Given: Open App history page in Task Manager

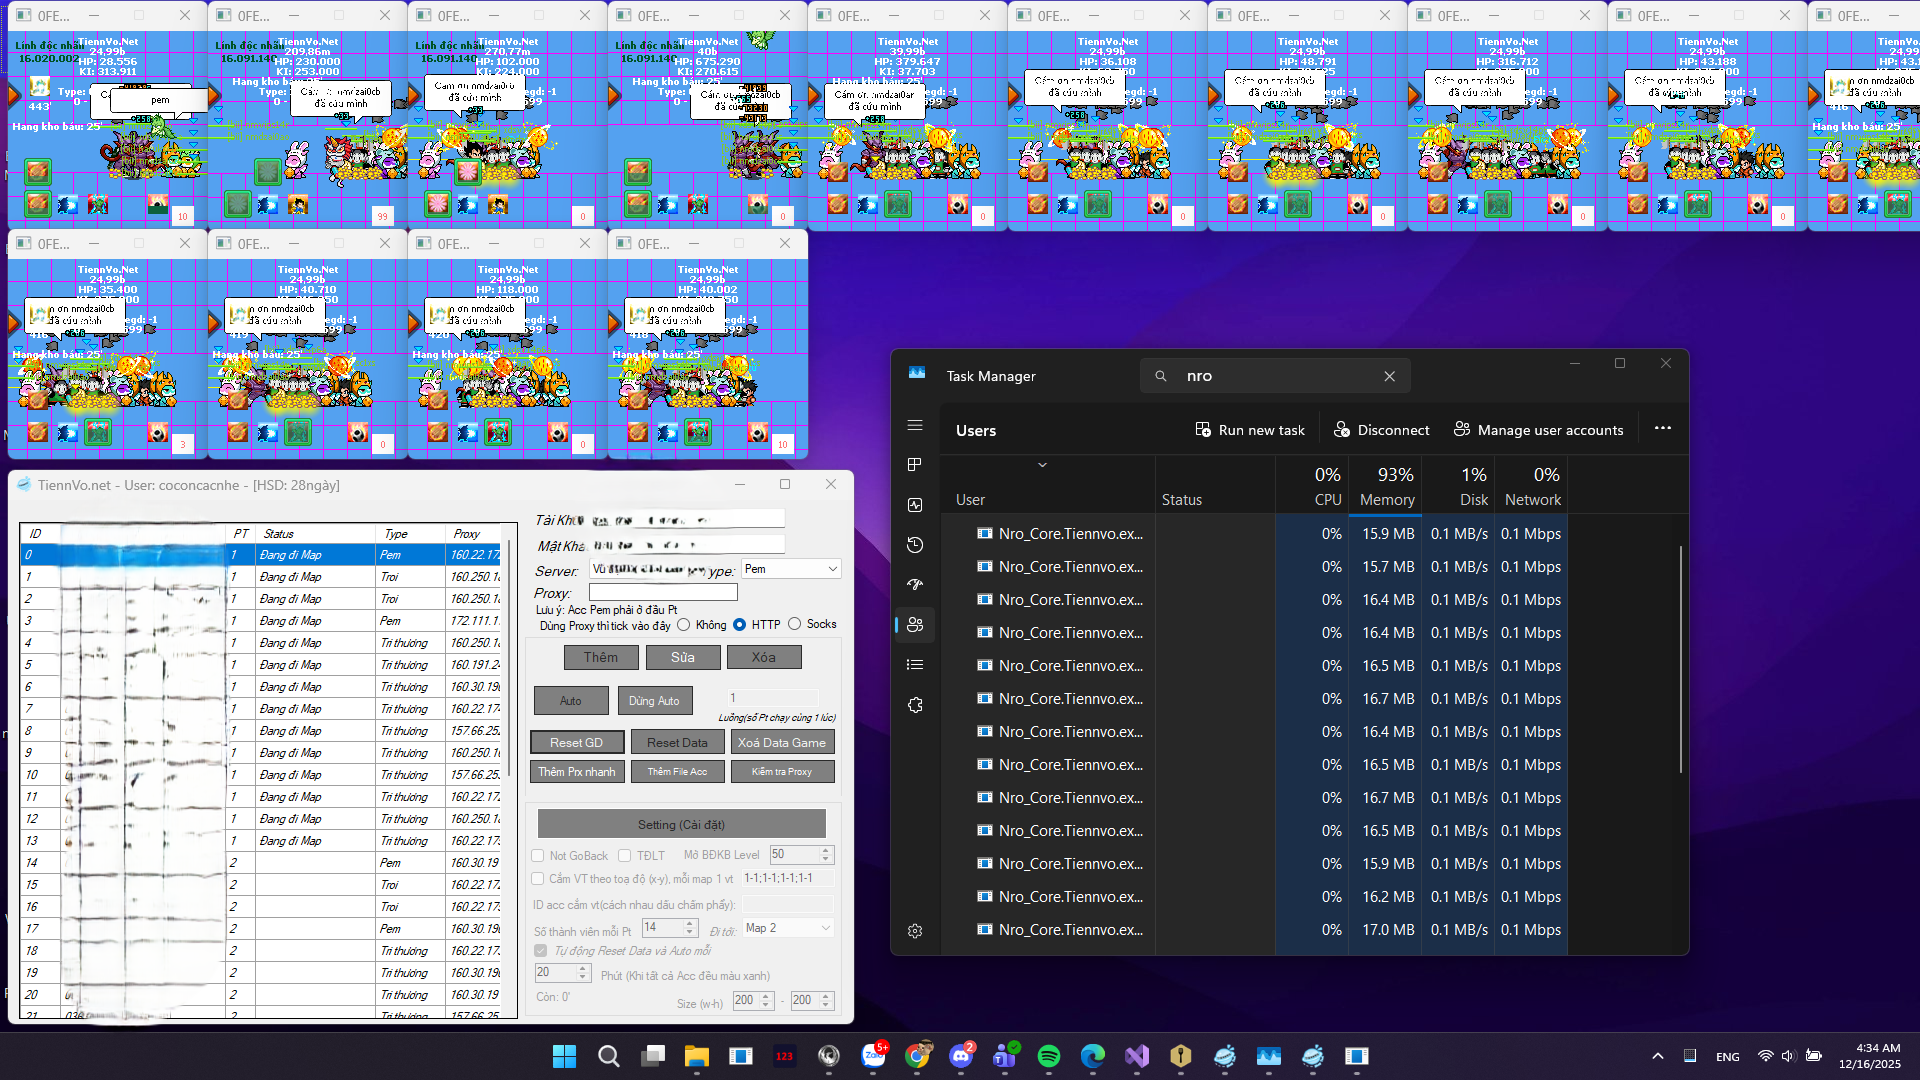Looking at the screenshot, I should [914, 545].
